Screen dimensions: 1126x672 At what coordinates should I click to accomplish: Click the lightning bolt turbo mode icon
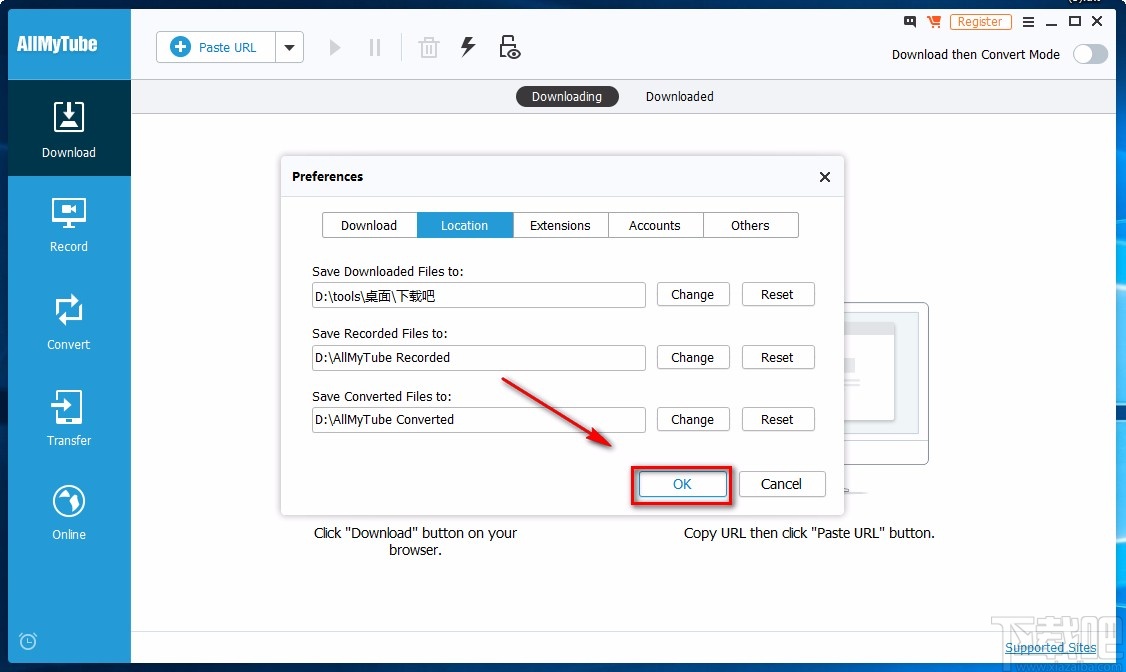click(x=468, y=47)
